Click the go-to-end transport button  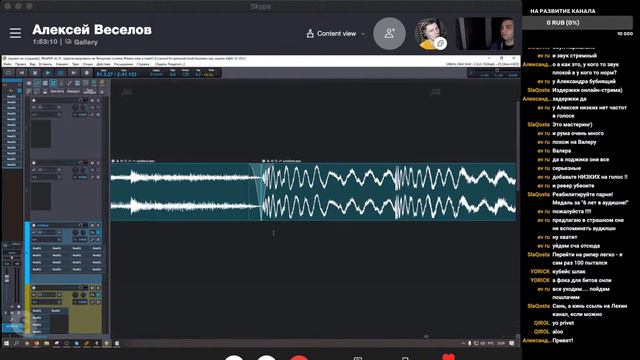pyautogui.click(x=73, y=73)
